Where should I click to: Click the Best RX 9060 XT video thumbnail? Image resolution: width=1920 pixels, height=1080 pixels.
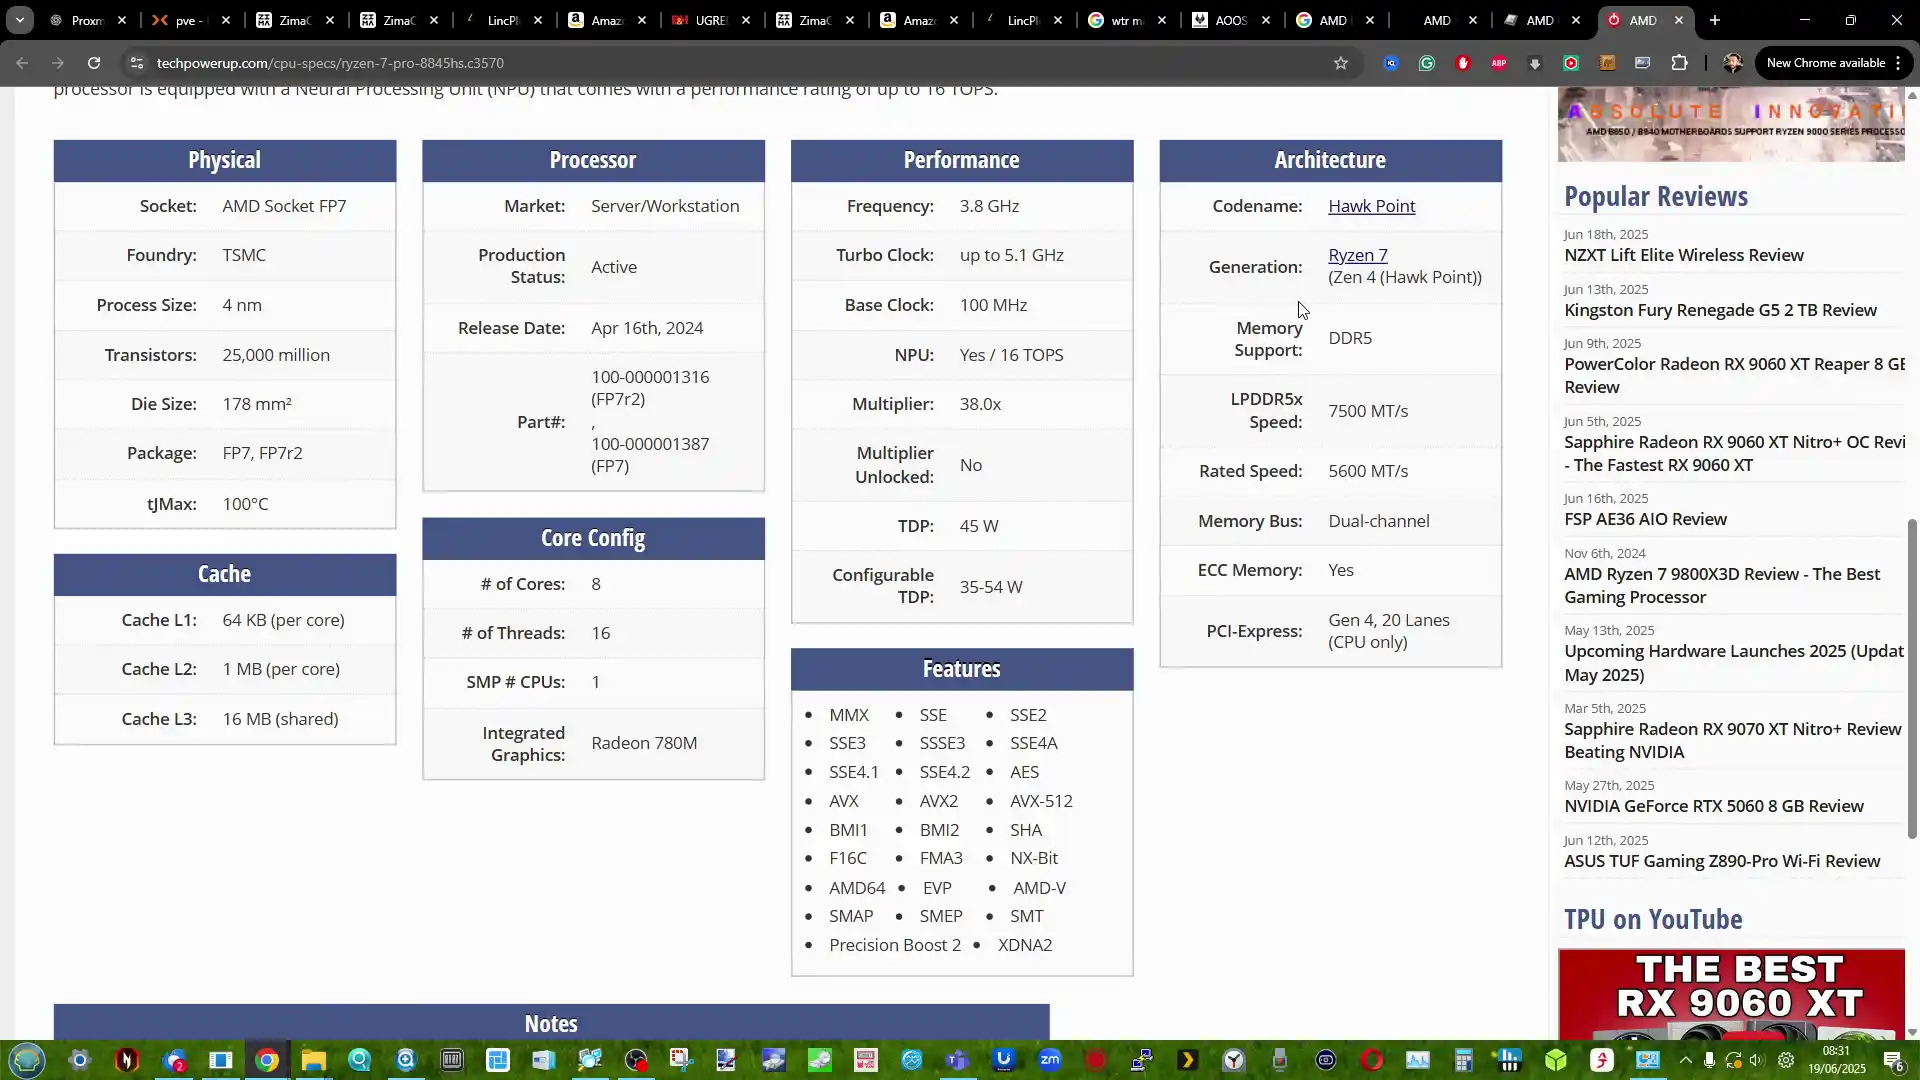click(1731, 994)
